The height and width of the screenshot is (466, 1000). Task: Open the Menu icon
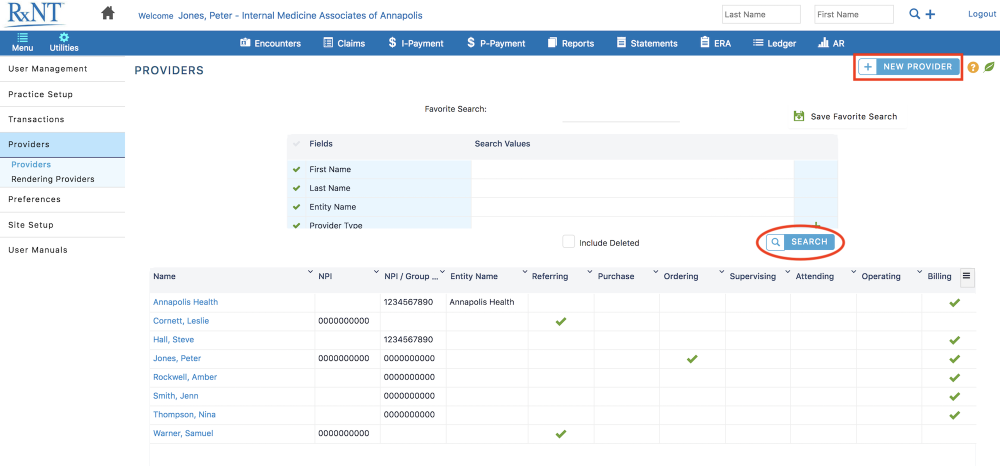click(x=22, y=42)
